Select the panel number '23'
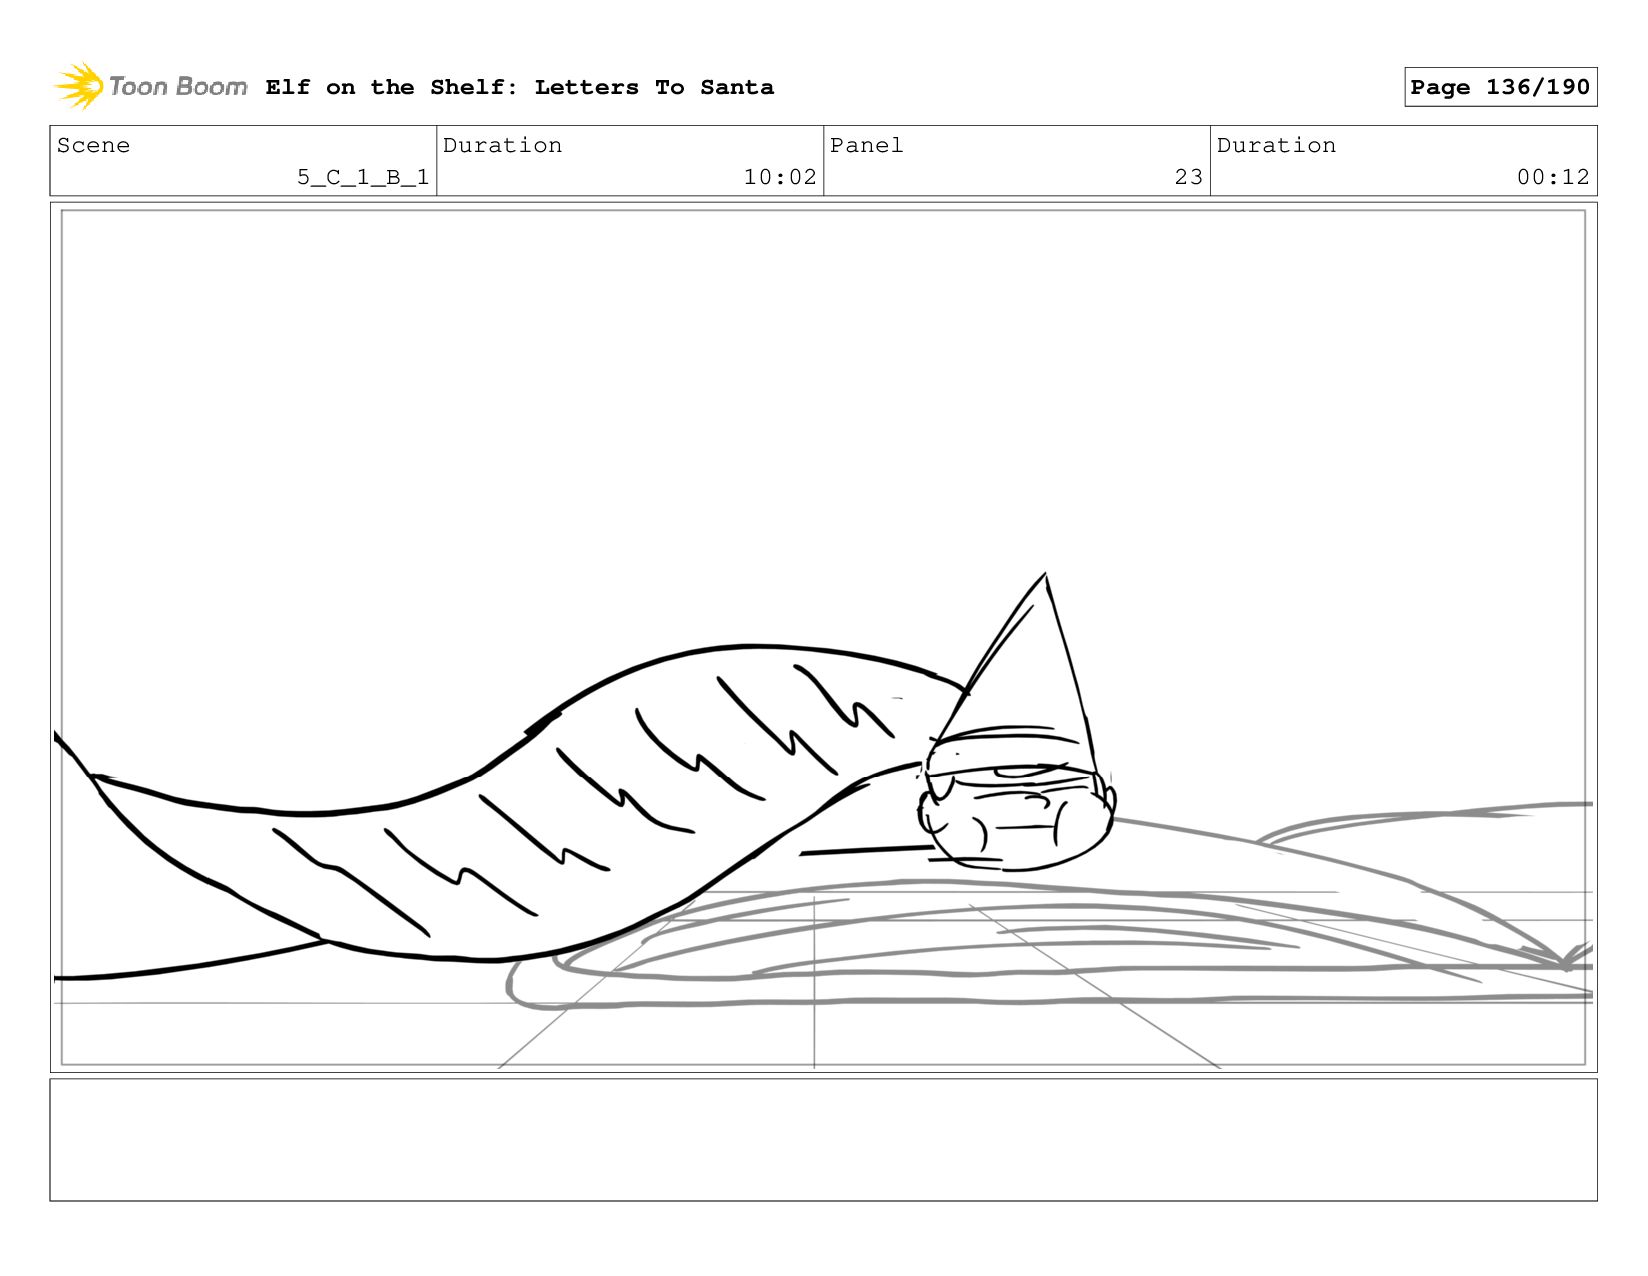The image size is (1648, 1276). point(1188,177)
